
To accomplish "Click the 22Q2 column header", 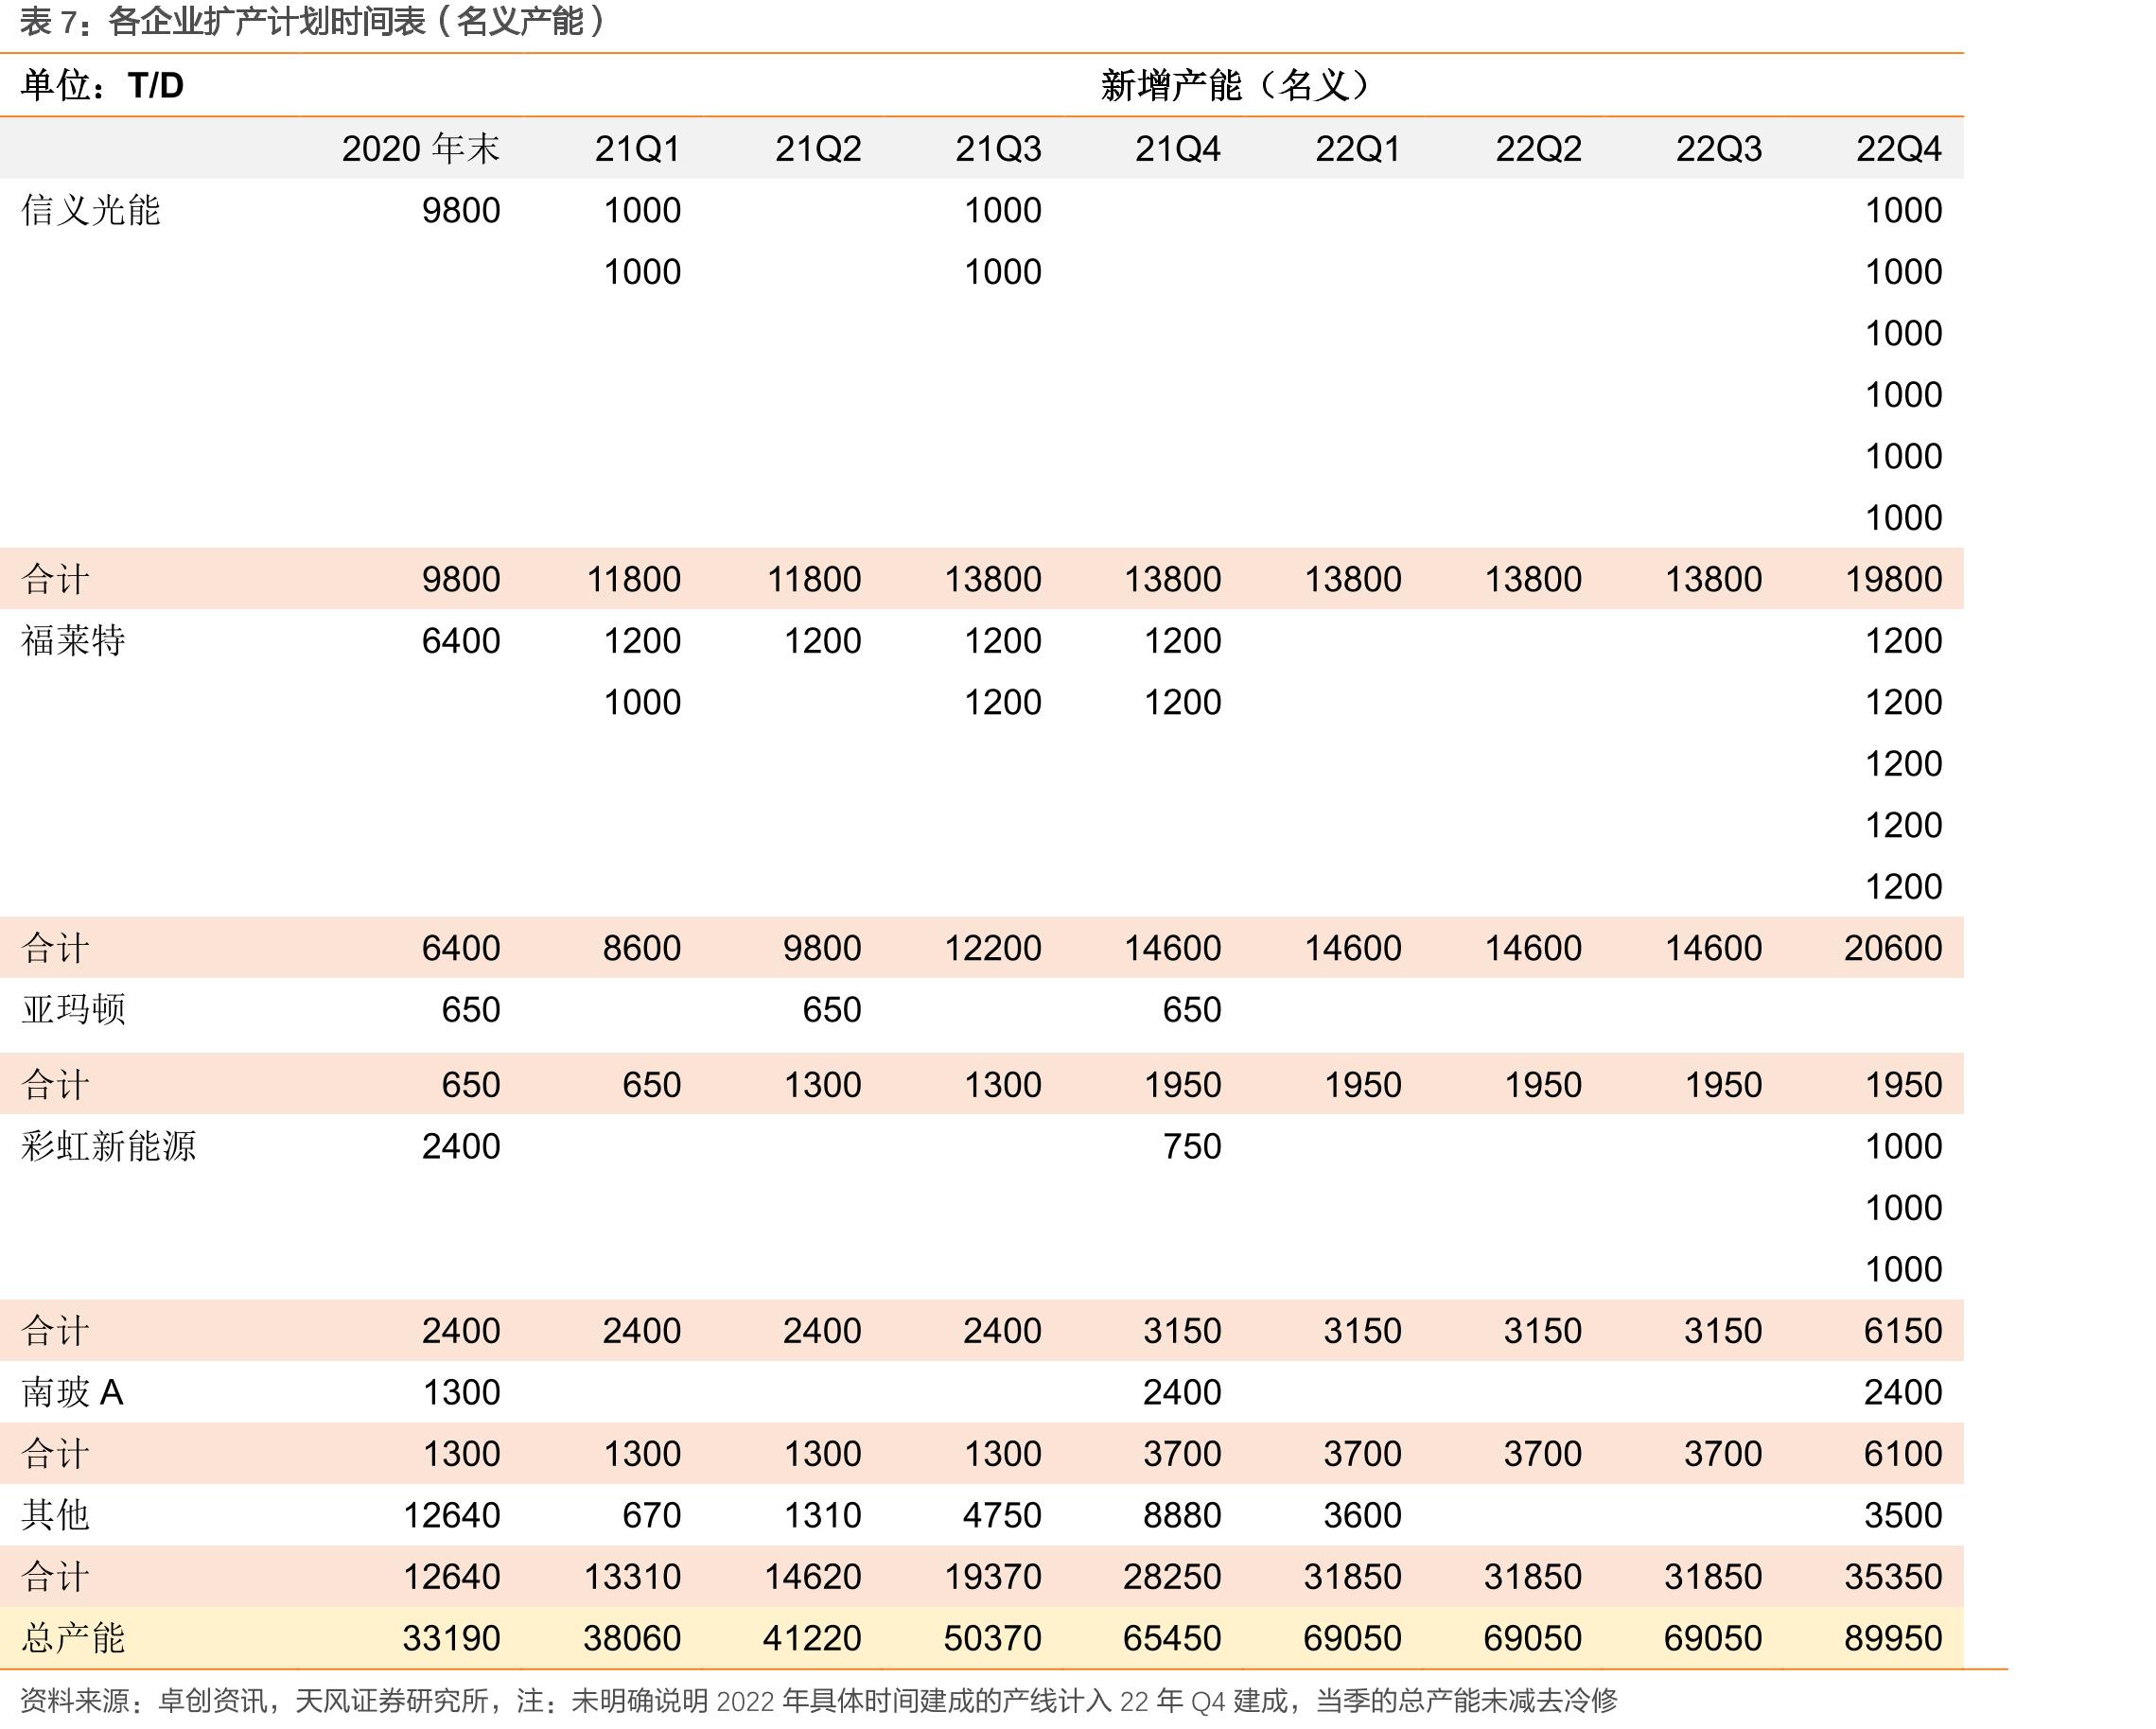I will (x=1538, y=149).
